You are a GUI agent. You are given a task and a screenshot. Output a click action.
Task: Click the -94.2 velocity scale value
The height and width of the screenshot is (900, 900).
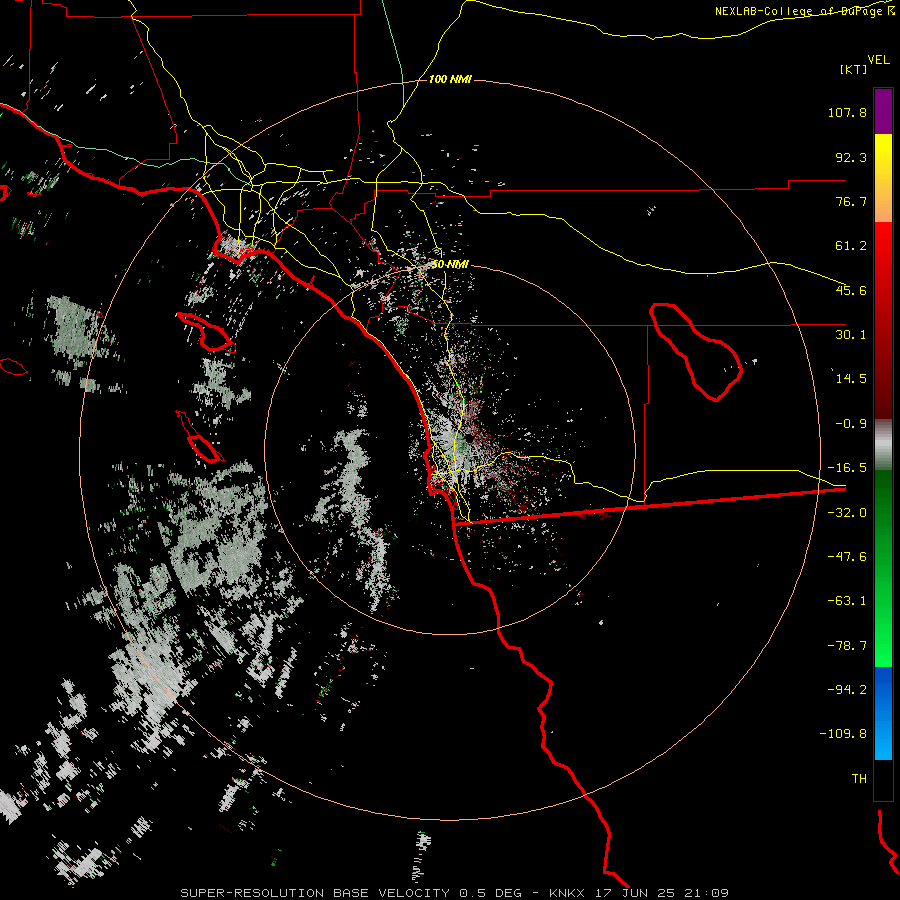tap(847, 690)
